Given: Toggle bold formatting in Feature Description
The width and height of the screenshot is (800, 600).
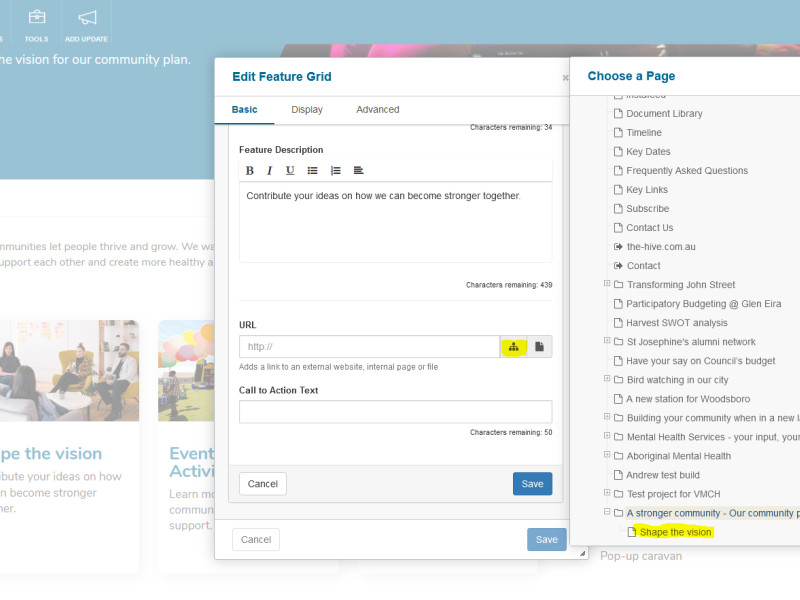Looking at the screenshot, I should coord(250,171).
